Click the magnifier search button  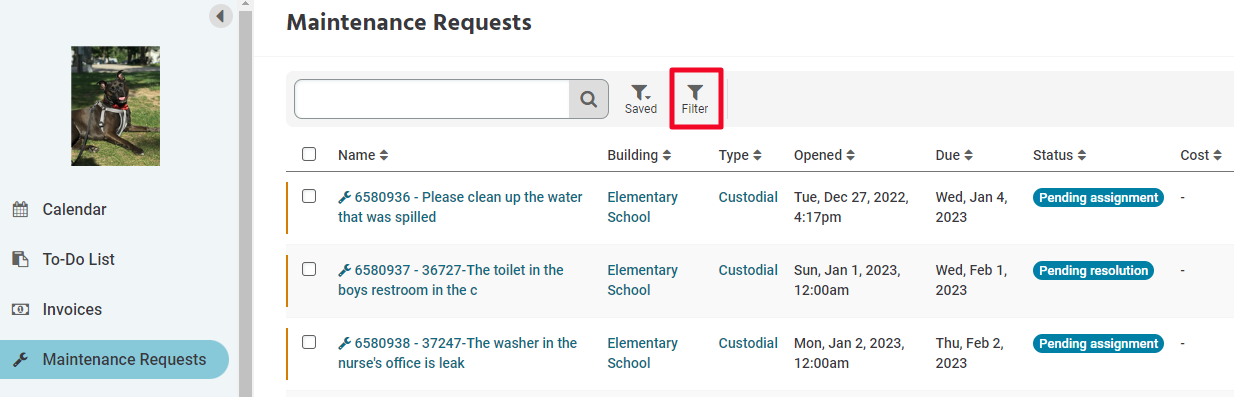[589, 99]
